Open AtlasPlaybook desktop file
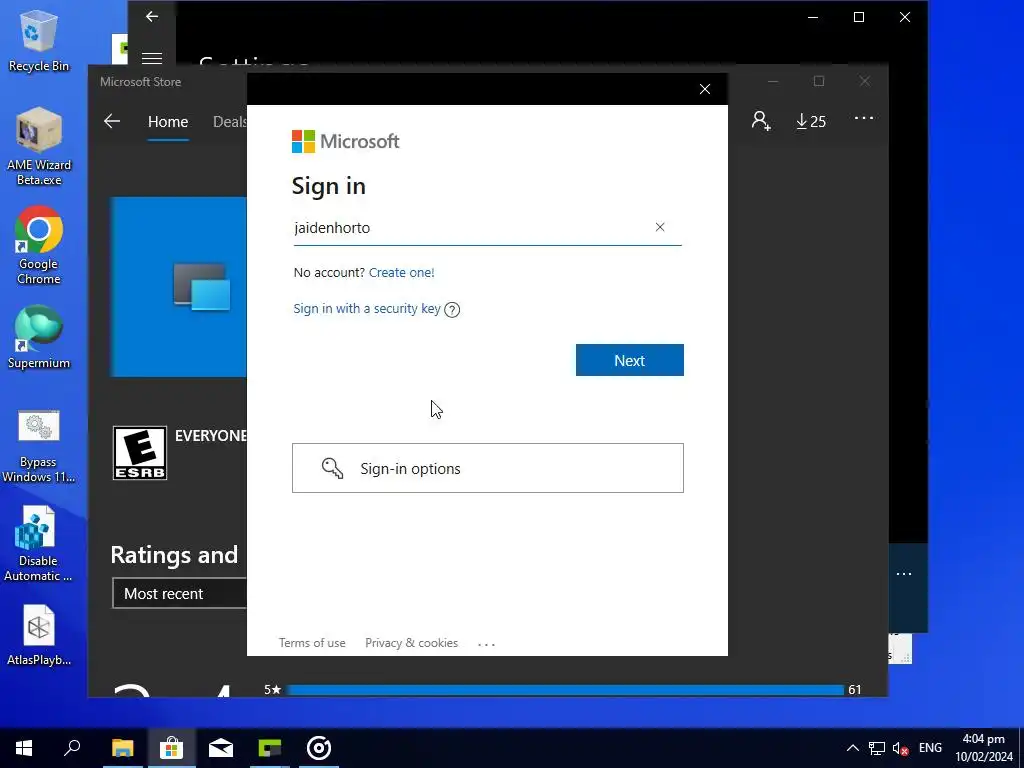Screen dimensions: 1024x768 point(39,635)
